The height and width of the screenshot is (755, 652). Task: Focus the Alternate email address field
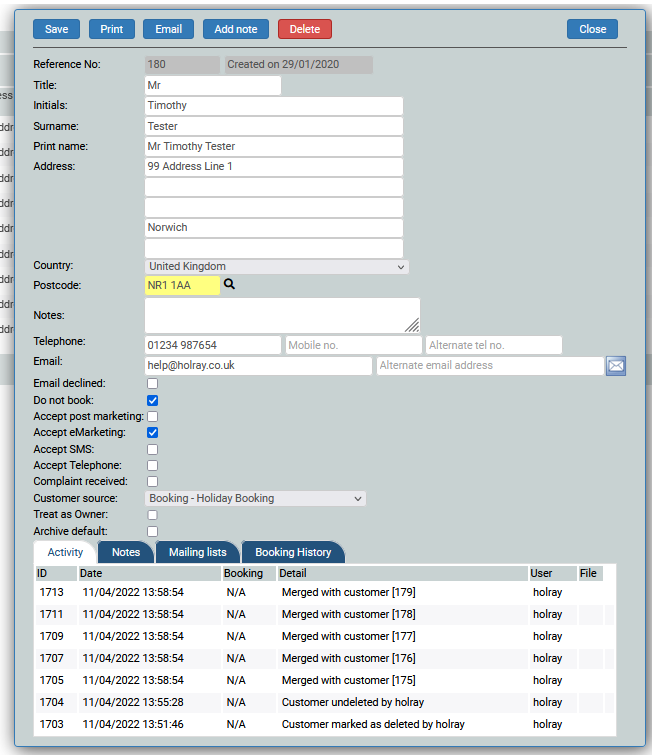coord(489,366)
